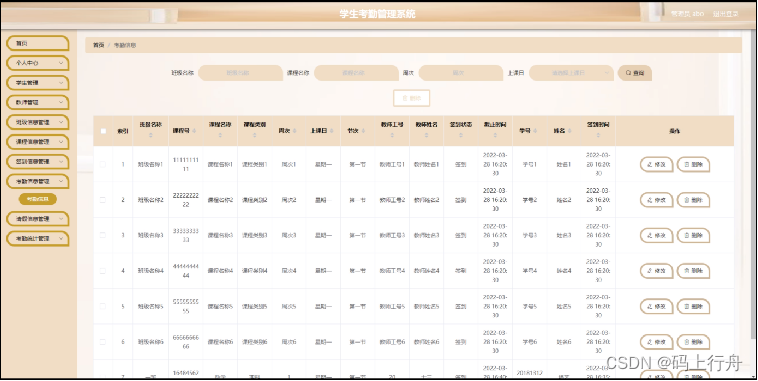Click the 课程号 column sort arrows
Image resolution: width=758 pixels, height=381 pixels.
tap(194, 131)
